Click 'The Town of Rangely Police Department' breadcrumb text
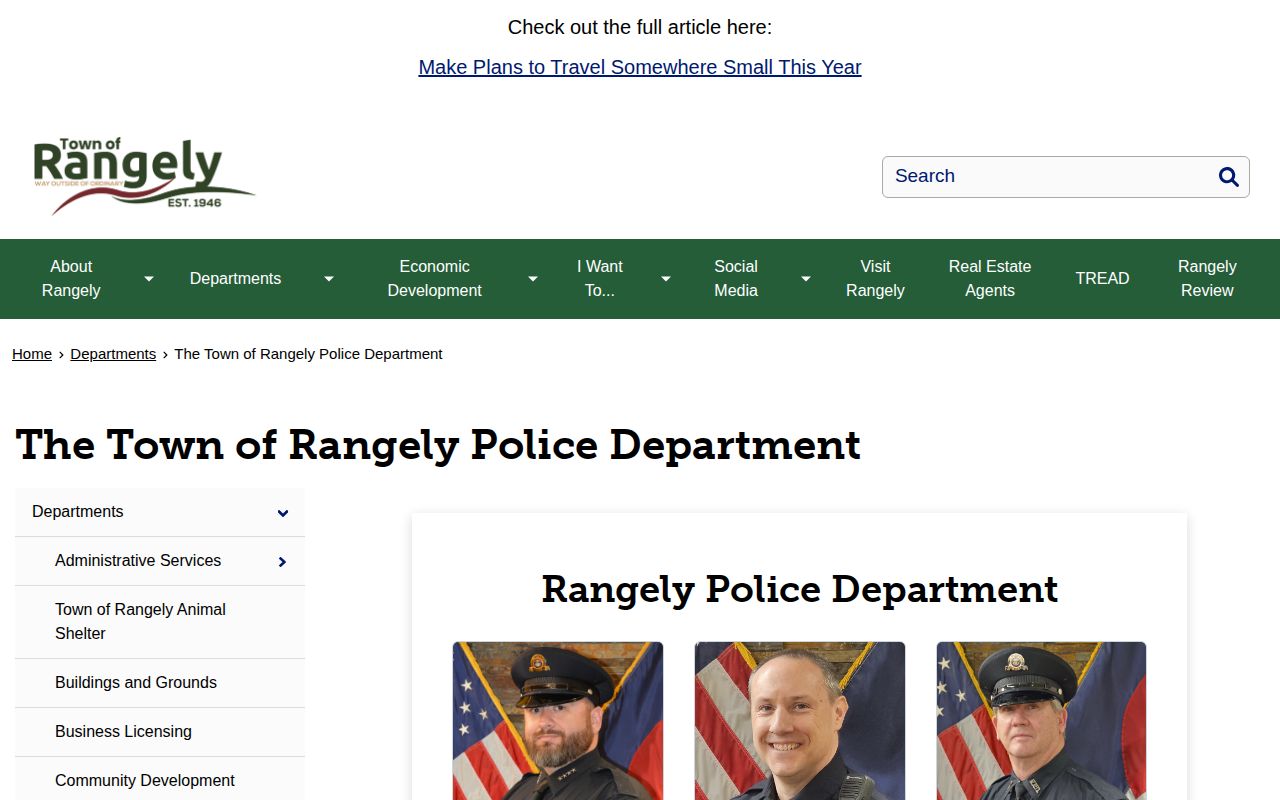 308,354
